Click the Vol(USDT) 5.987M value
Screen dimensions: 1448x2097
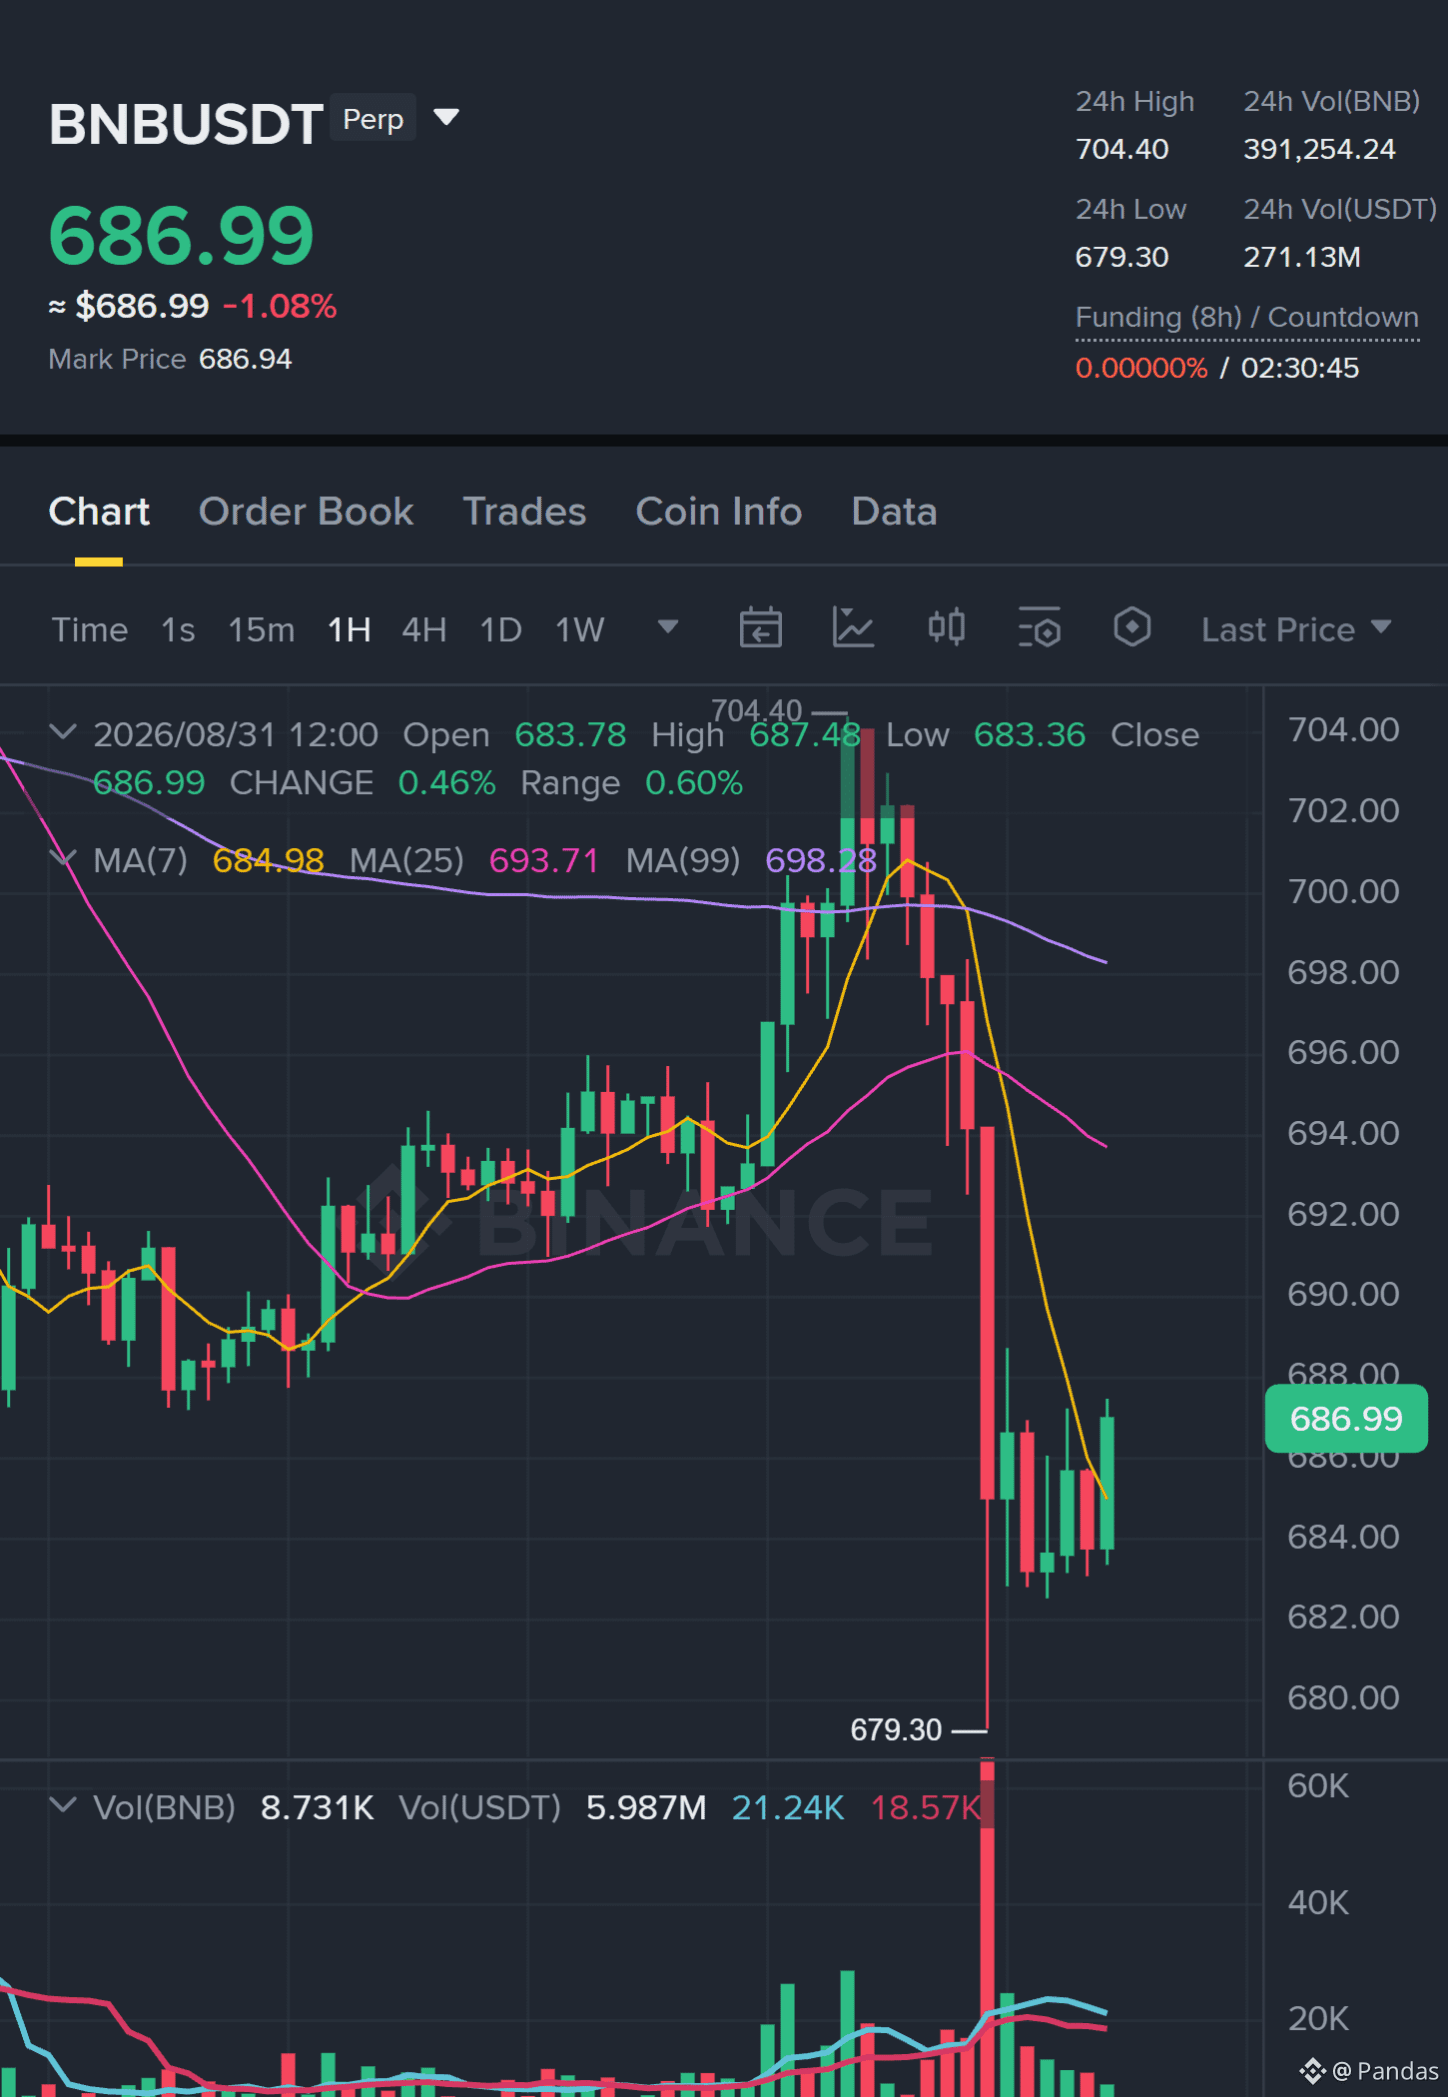646,1808
